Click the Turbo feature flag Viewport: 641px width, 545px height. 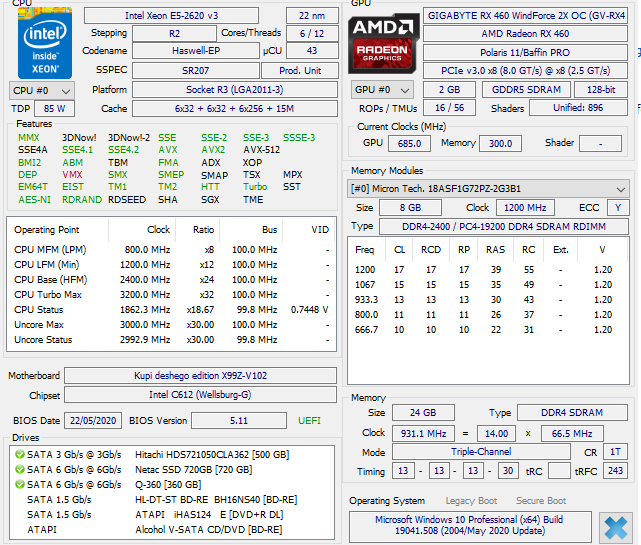tap(255, 187)
